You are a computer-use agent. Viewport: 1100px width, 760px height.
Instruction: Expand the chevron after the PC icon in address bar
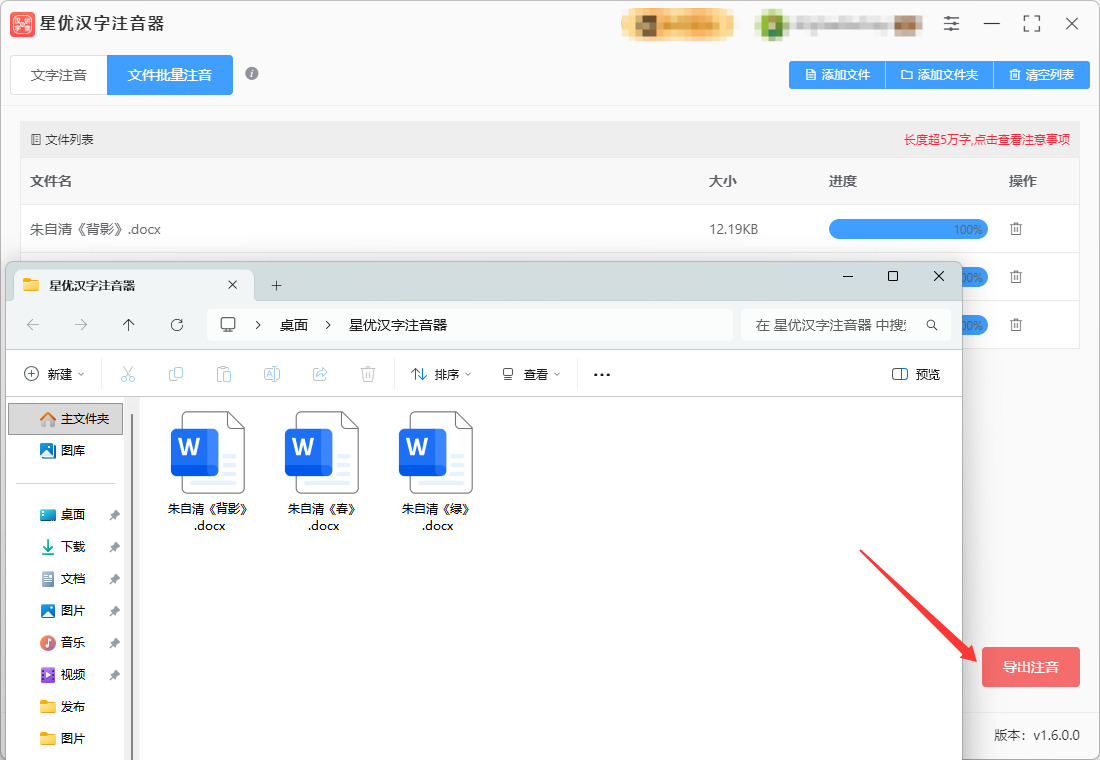click(258, 325)
